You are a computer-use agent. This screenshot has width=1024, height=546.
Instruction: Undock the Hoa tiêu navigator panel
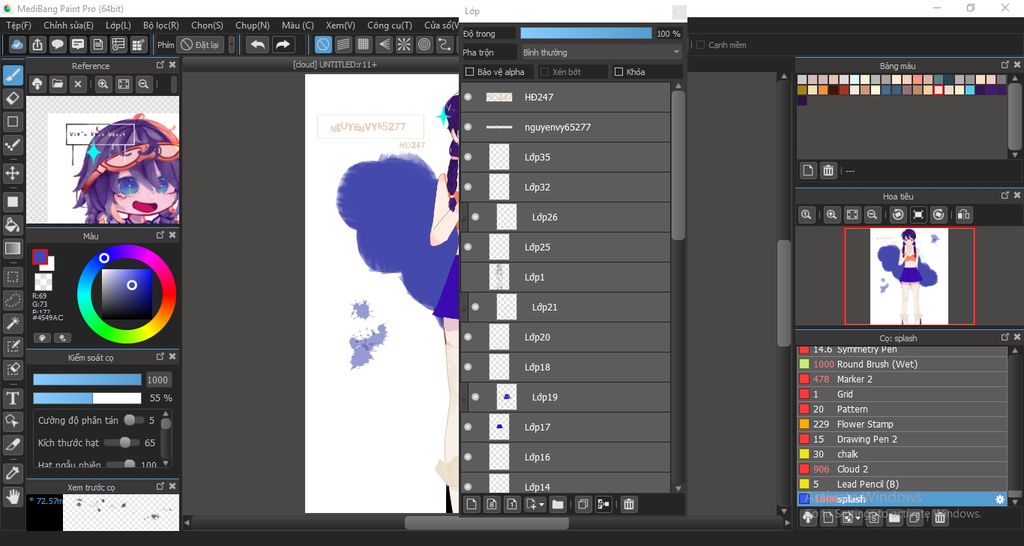(x=1005, y=195)
